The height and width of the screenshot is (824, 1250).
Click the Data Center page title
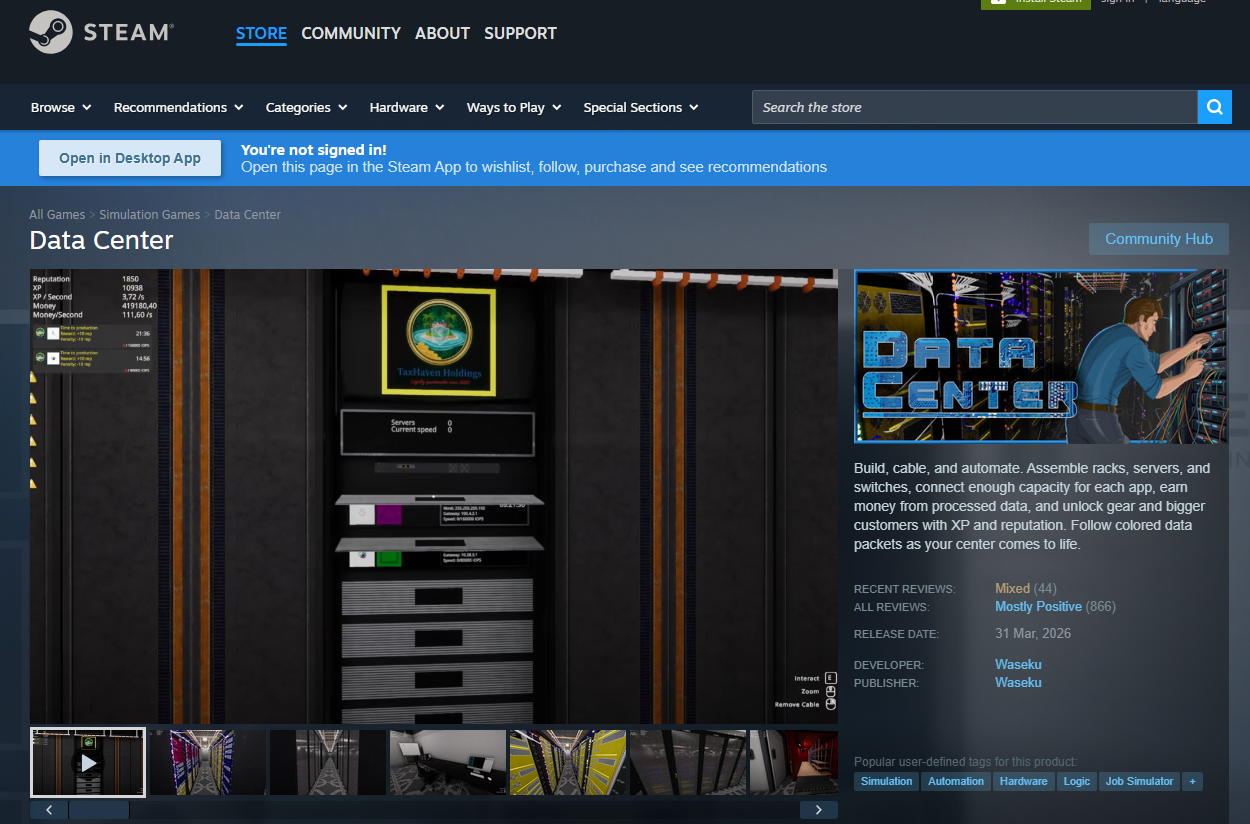point(101,241)
